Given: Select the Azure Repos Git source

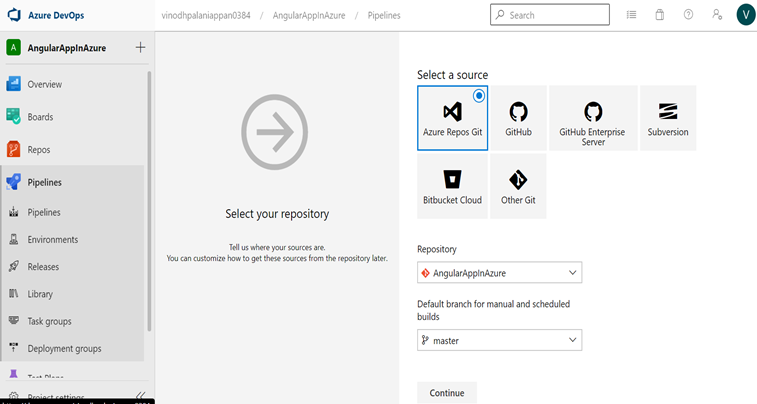Looking at the screenshot, I should 452,118.
